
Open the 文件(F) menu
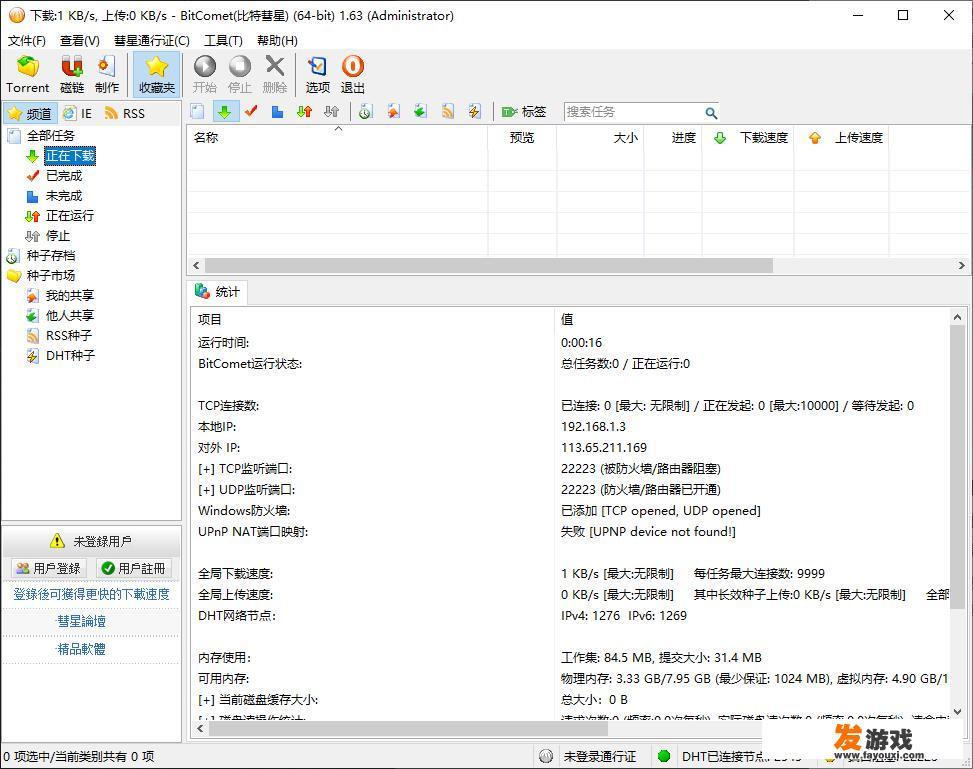[27, 41]
